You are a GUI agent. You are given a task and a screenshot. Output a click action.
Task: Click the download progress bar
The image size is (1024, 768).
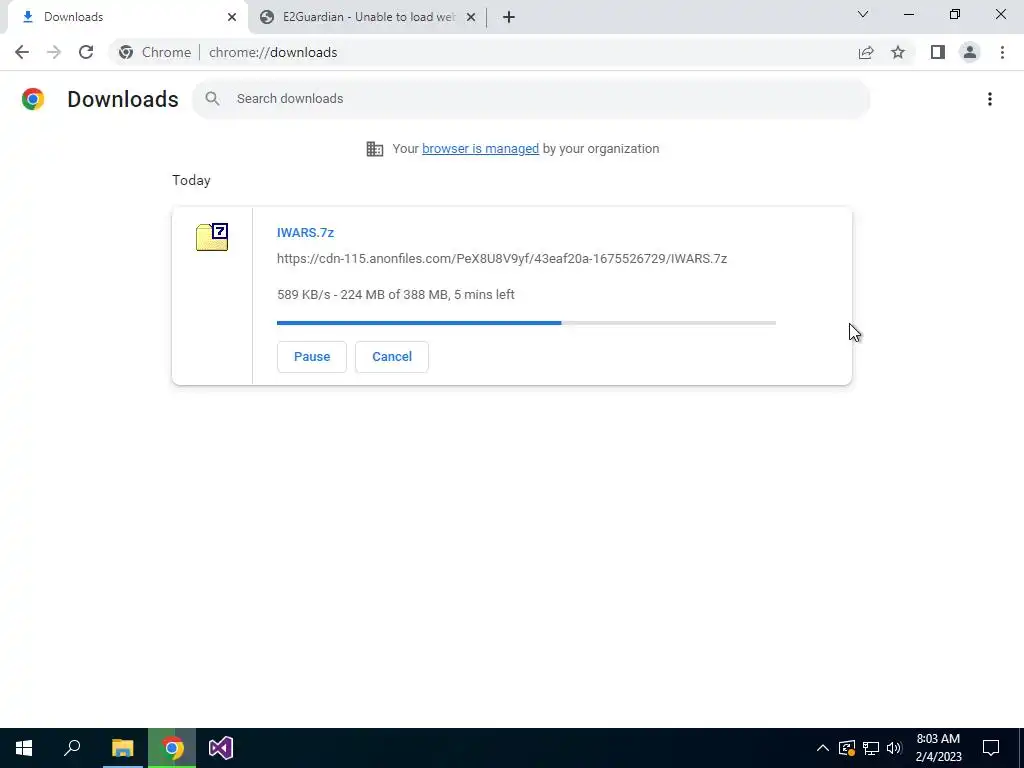click(526, 323)
